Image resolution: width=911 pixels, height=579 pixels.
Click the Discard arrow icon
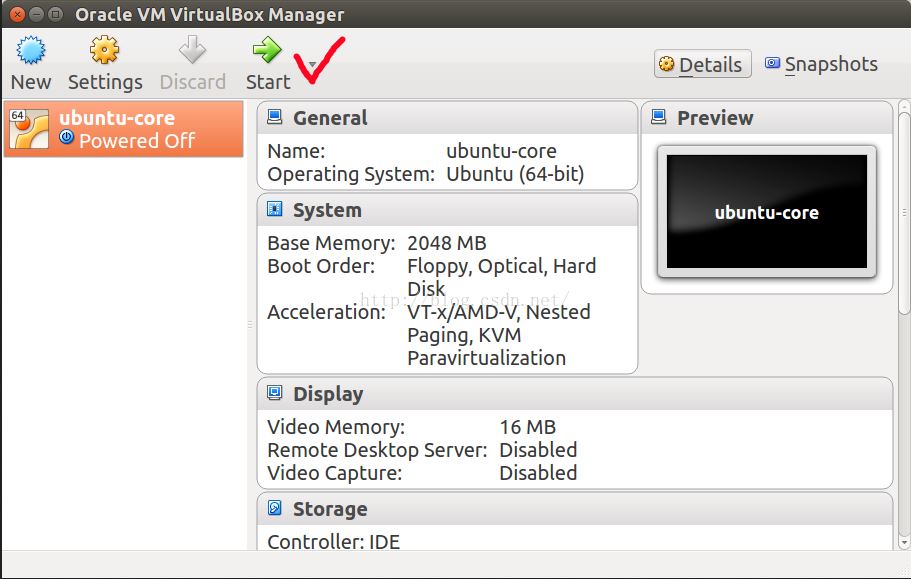pos(192,50)
